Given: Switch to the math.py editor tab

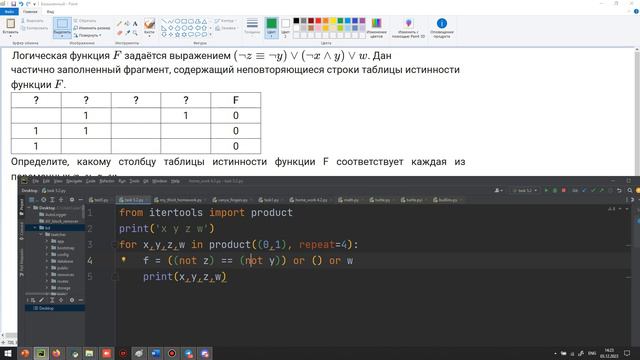Looking at the screenshot, I should [x=350, y=200].
